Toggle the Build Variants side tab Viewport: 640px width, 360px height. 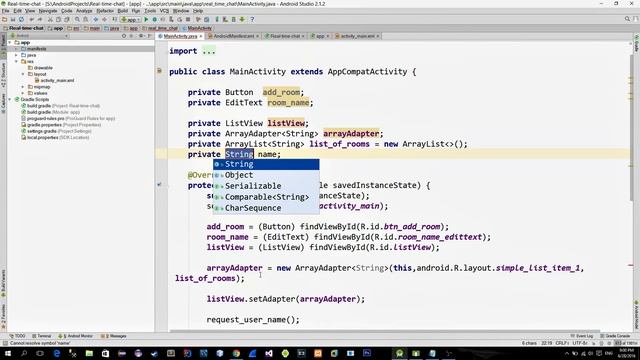click(3, 283)
